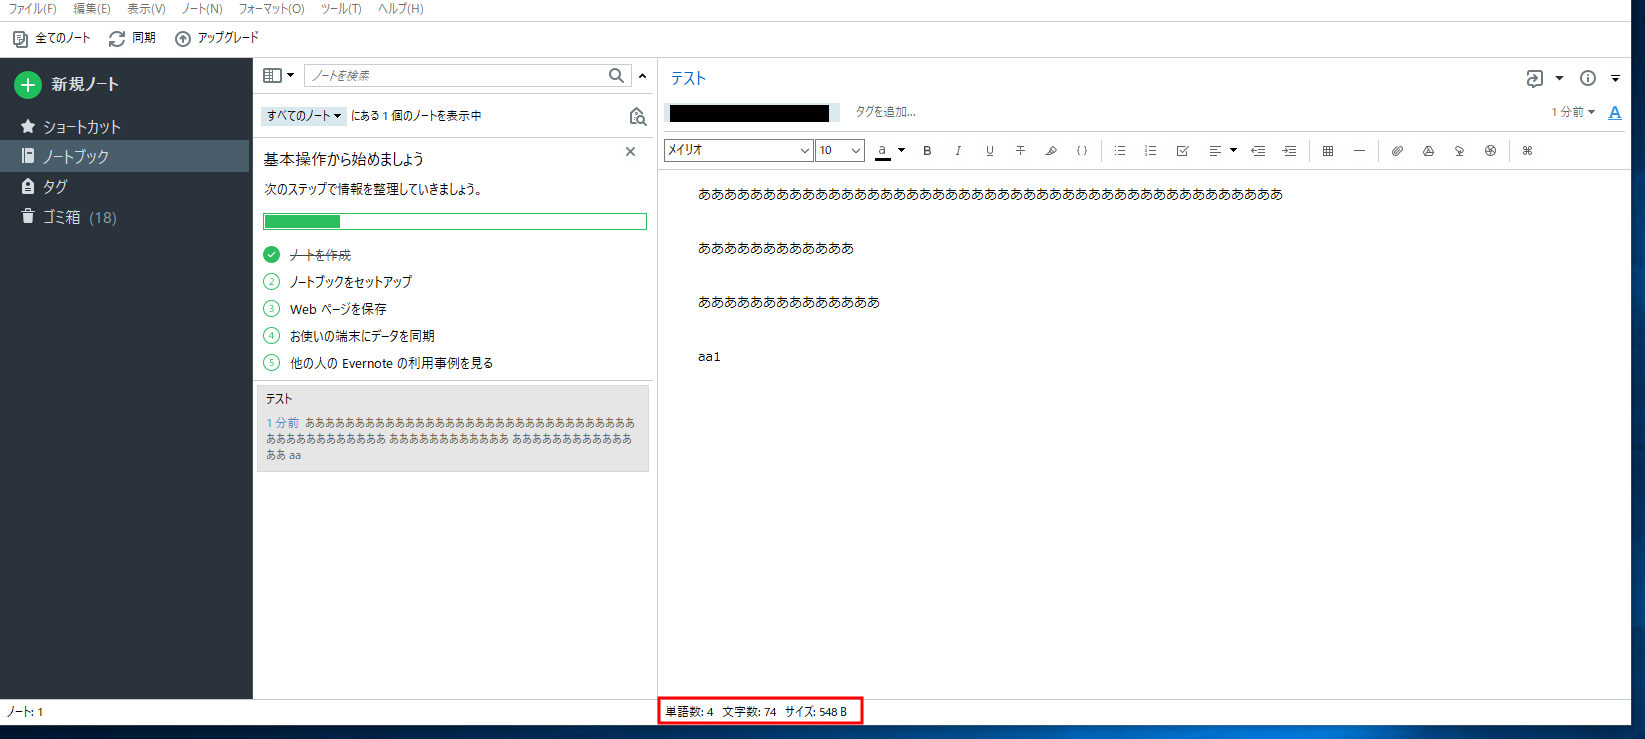1645x739 pixels.
Task: Click the round wheel icon left of encrypt
Action: tap(1490, 151)
